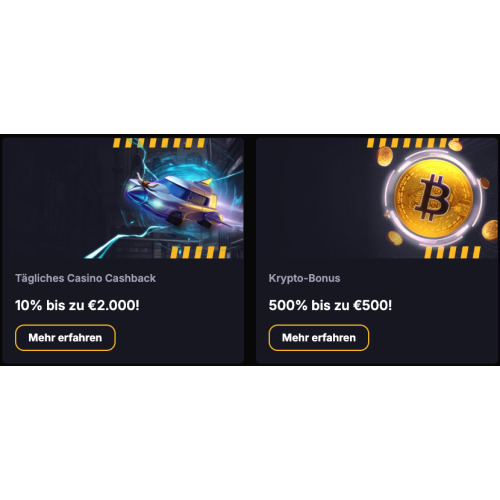Click small gold coin at crypto banner's top edge

(x=455, y=145)
